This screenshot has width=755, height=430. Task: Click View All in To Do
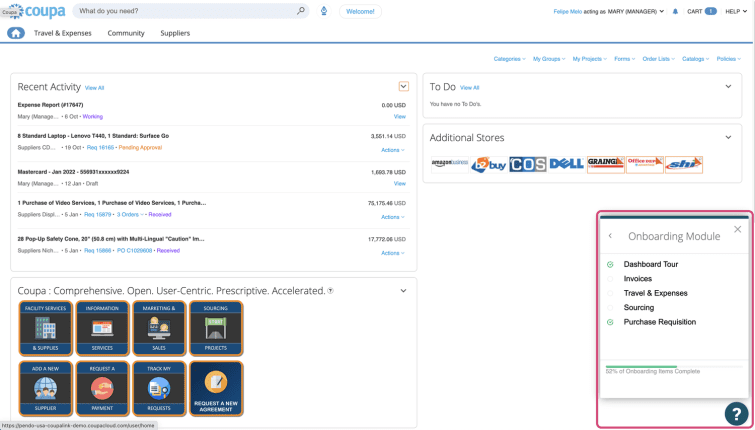tap(469, 88)
